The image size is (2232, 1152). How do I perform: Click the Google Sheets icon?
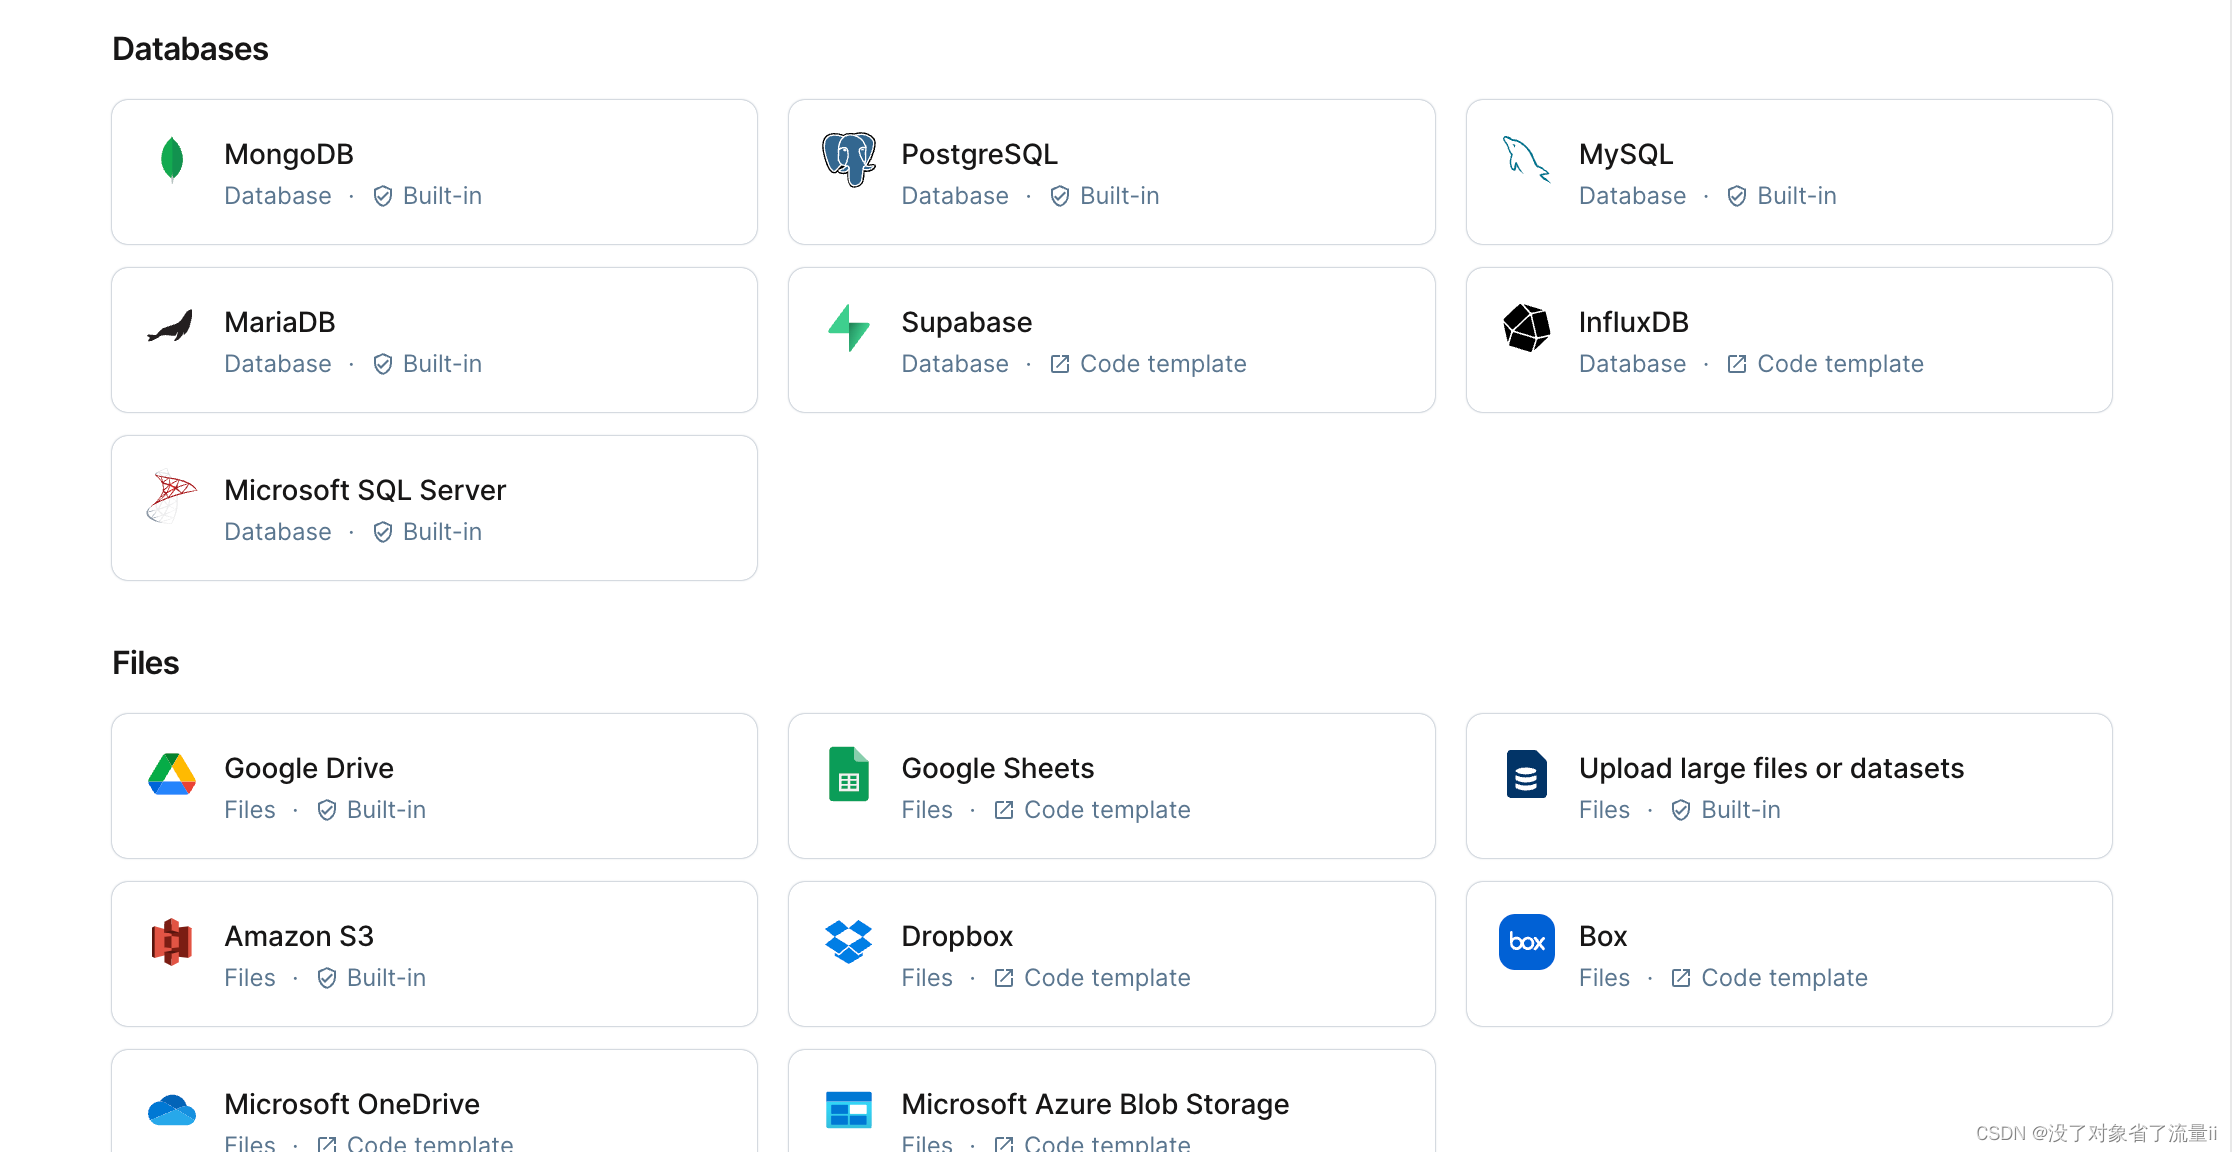(849, 774)
